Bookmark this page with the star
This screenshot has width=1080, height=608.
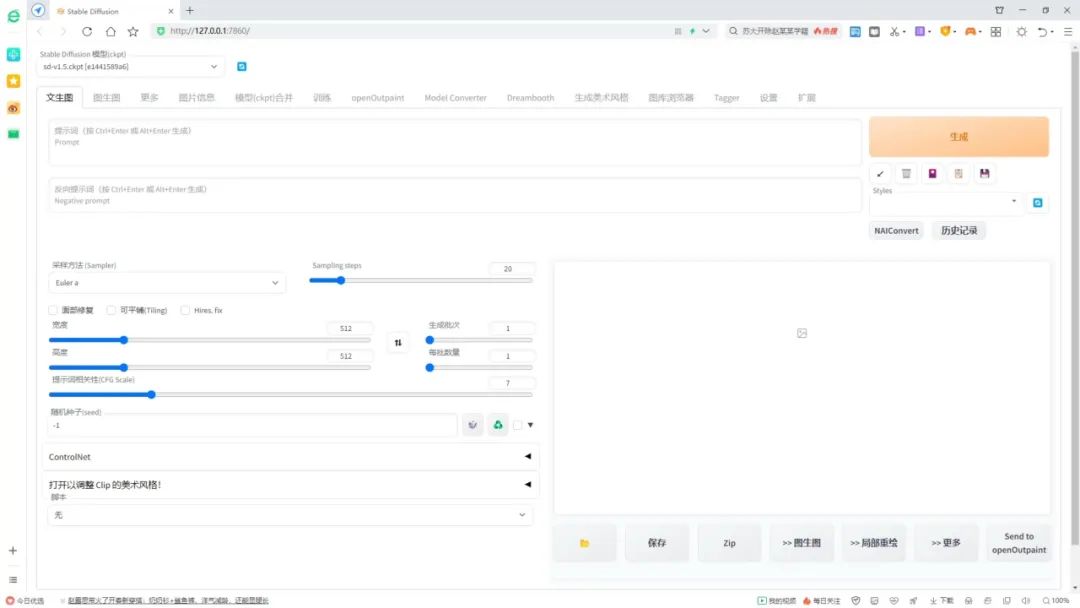133,31
